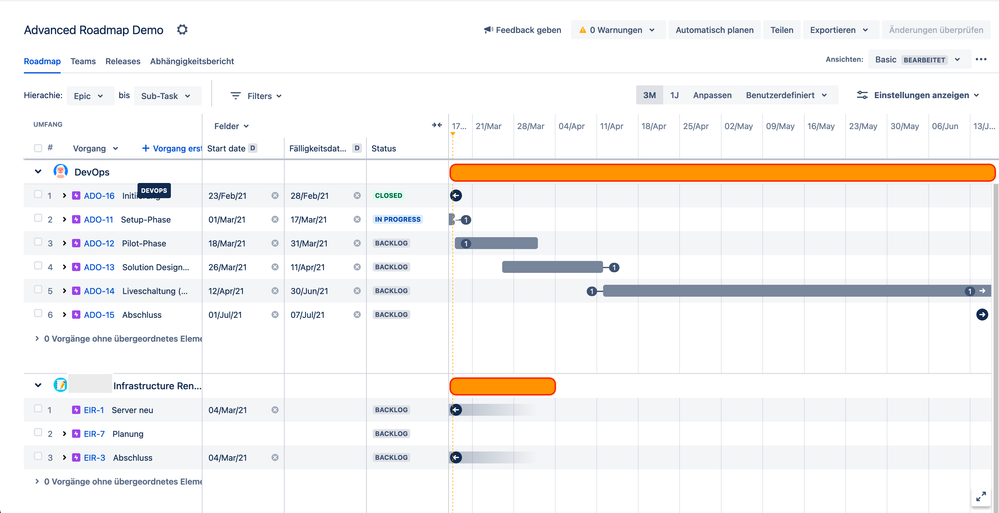Check the box for ADO-16
999x513 pixels.
coord(38,194)
